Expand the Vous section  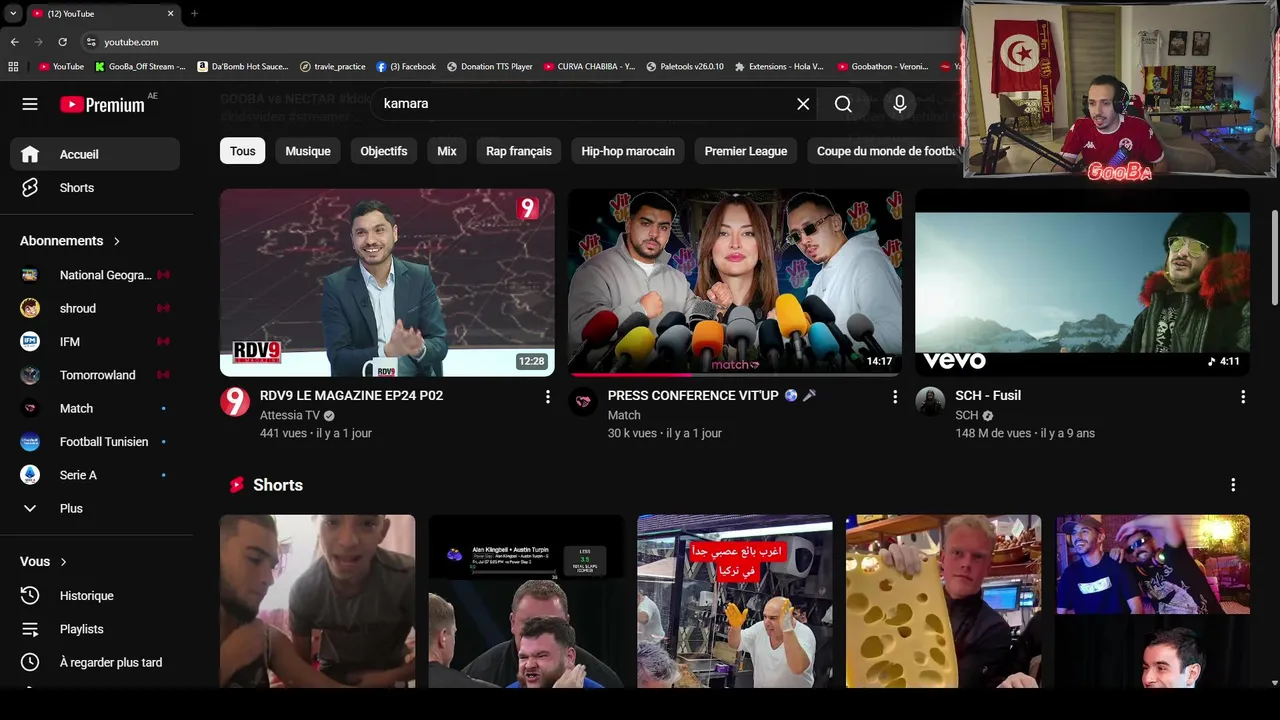pos(44,562)
